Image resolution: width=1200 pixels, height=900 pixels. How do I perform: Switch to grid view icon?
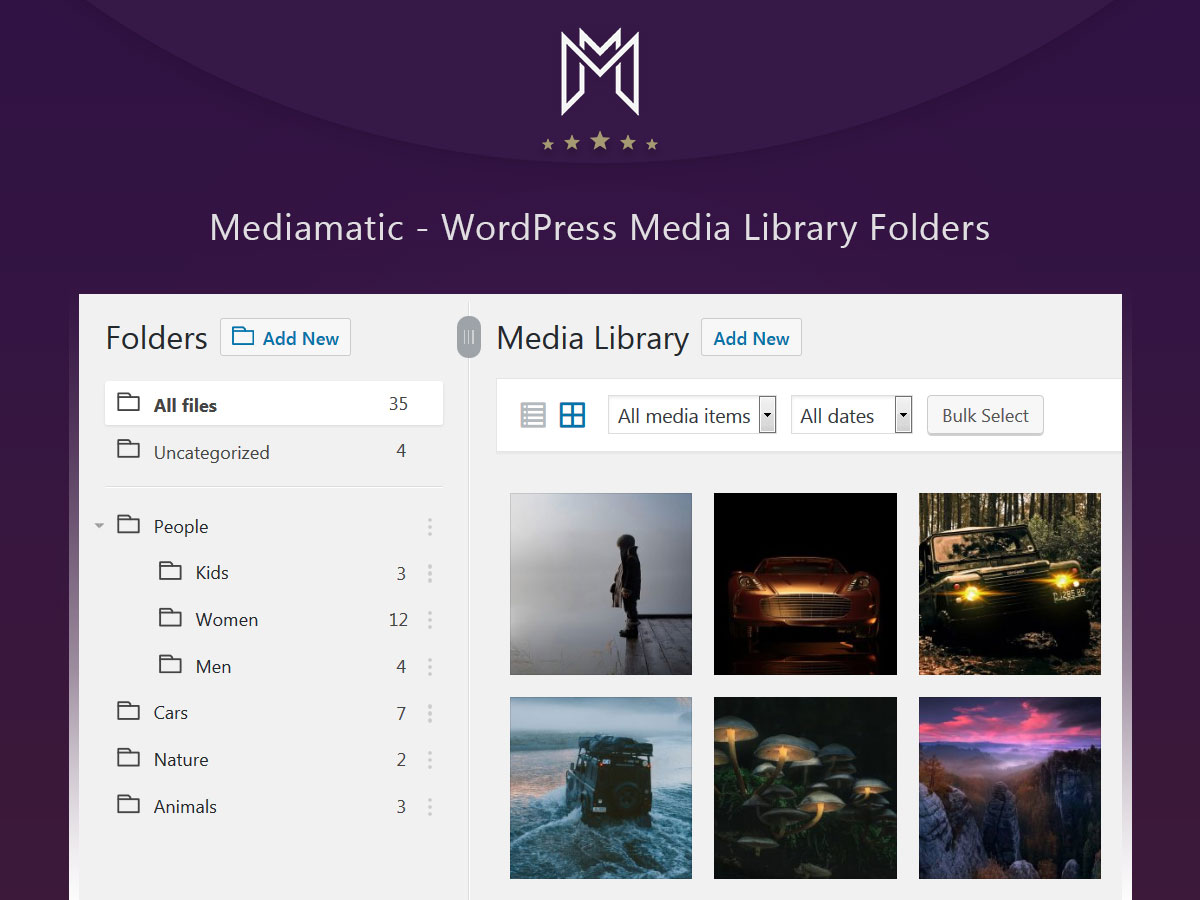(572, 415)
